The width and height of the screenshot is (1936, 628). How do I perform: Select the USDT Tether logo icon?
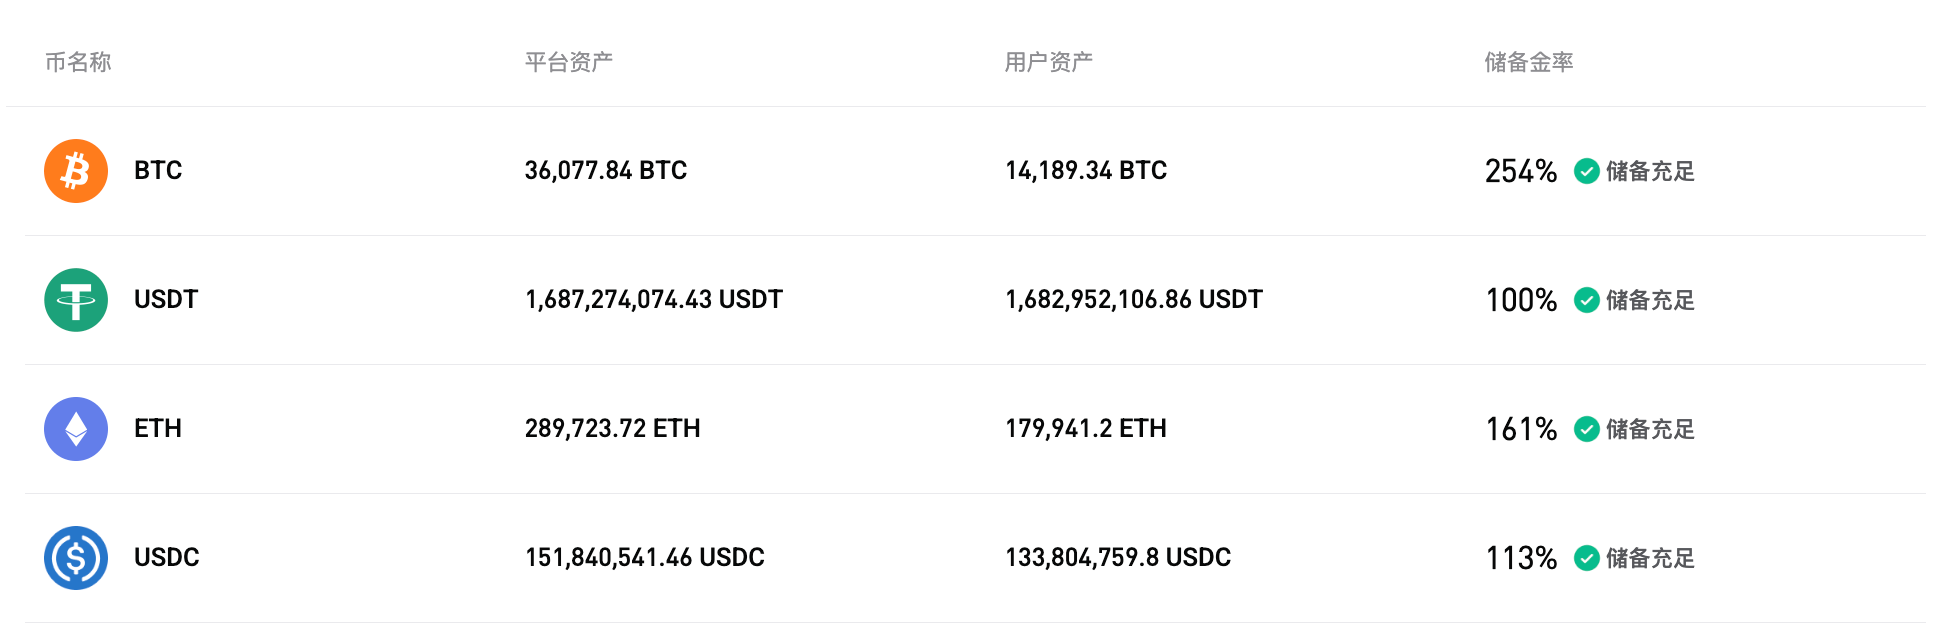(75, 299)
